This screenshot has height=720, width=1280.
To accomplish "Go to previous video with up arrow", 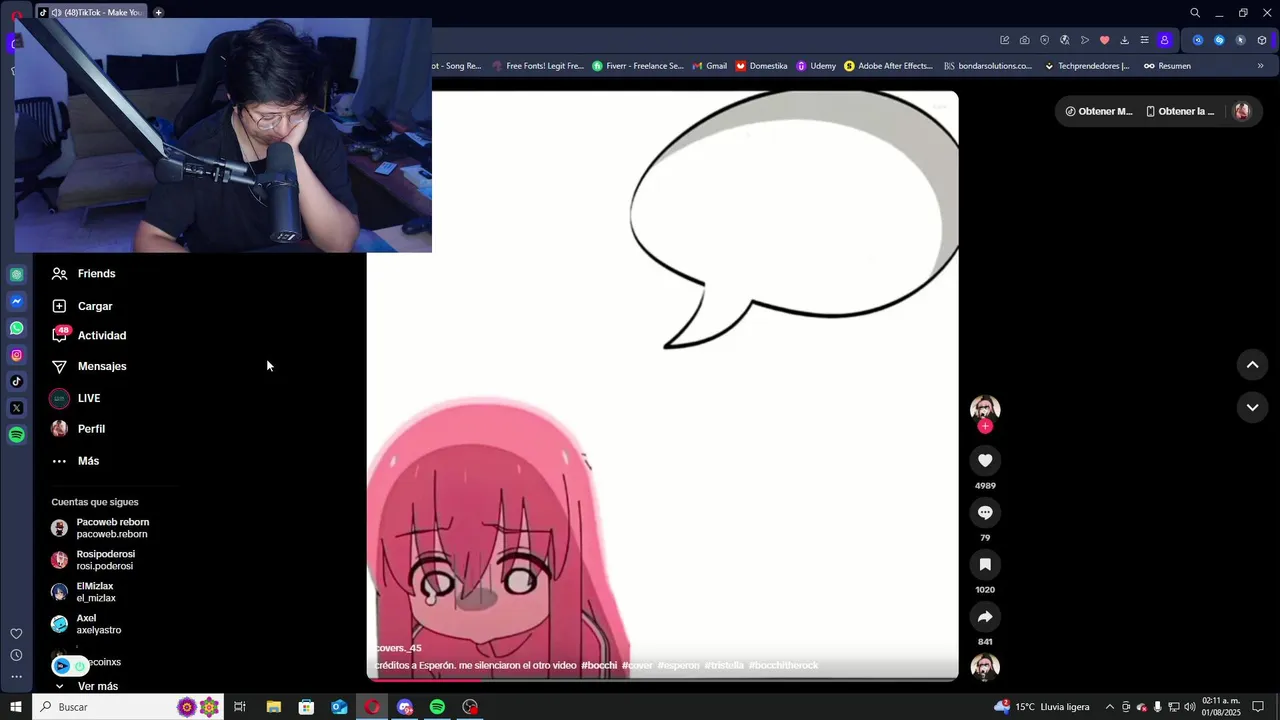I will 1252,365.
